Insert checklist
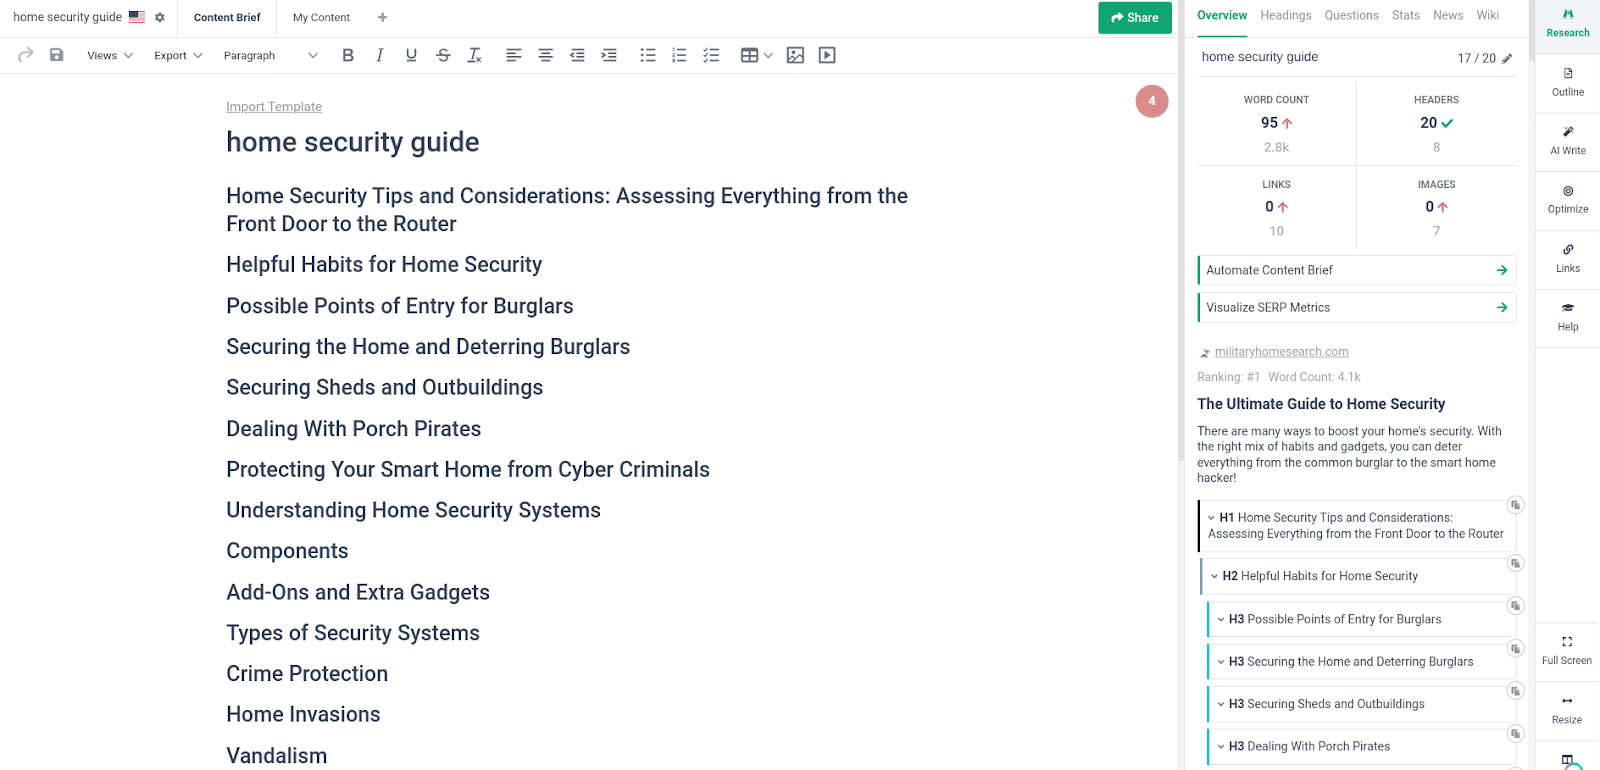Image resolution: width=1600 pixels, height=770 pixels. [x=711, y=55]
